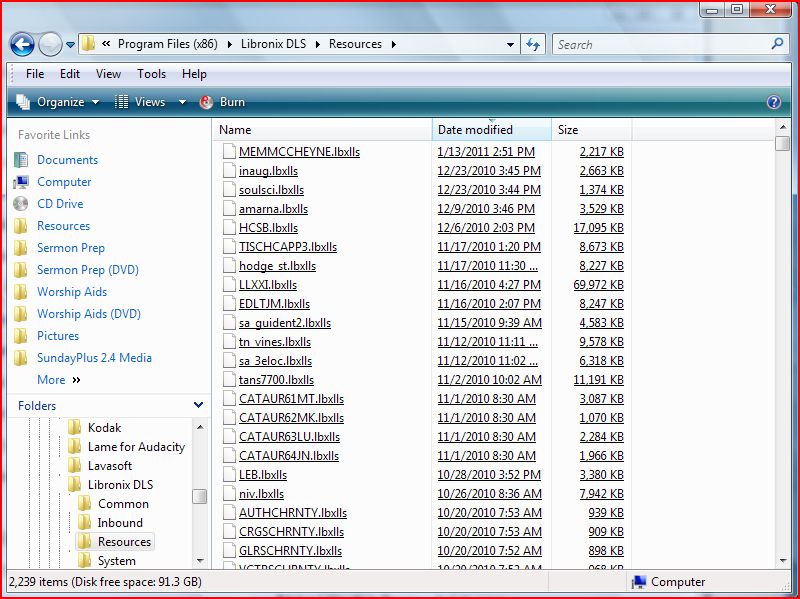This screenshot has height=599, width=800.
Task: Select the Kodak folder in tree
Action: pyautogui.click(x=105, y=428)
